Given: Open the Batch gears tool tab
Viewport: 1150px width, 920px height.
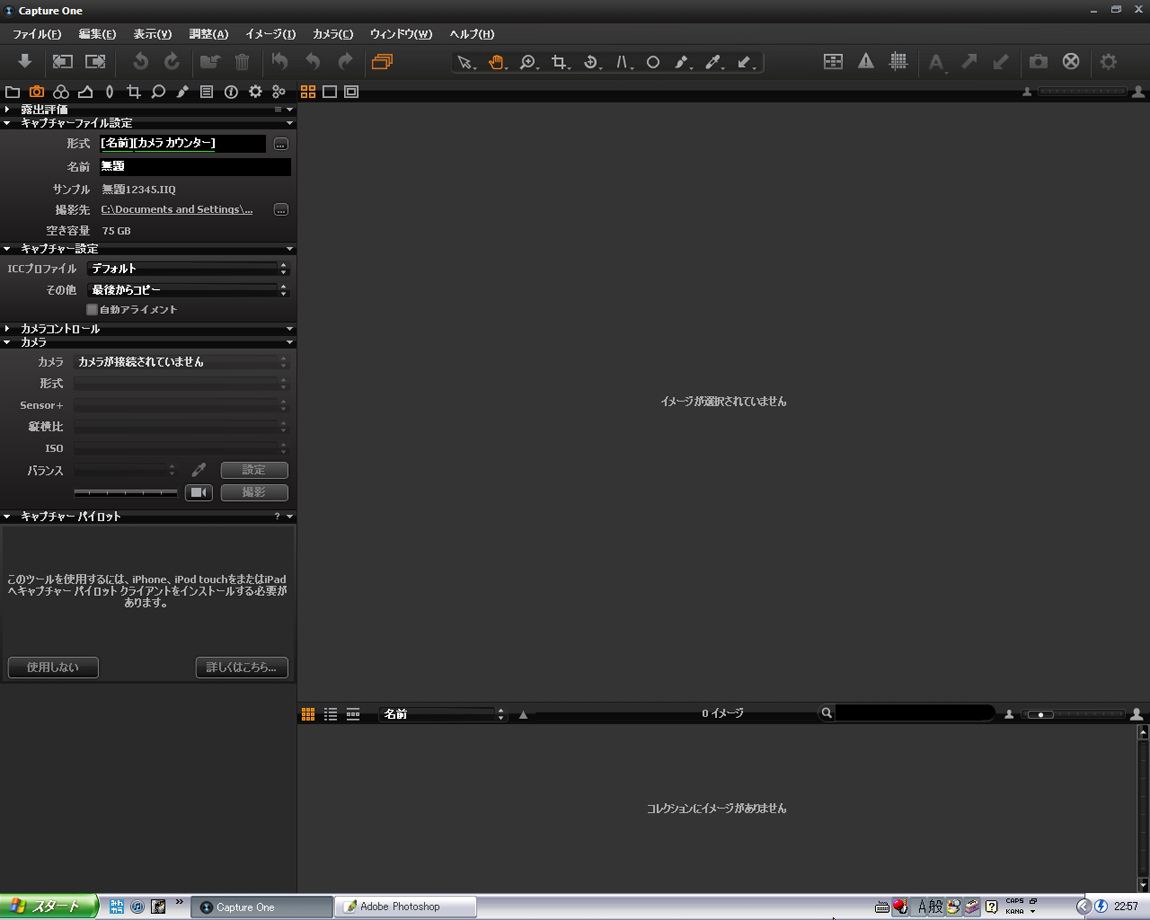Looking at the screenshot, I should point(279,92).
